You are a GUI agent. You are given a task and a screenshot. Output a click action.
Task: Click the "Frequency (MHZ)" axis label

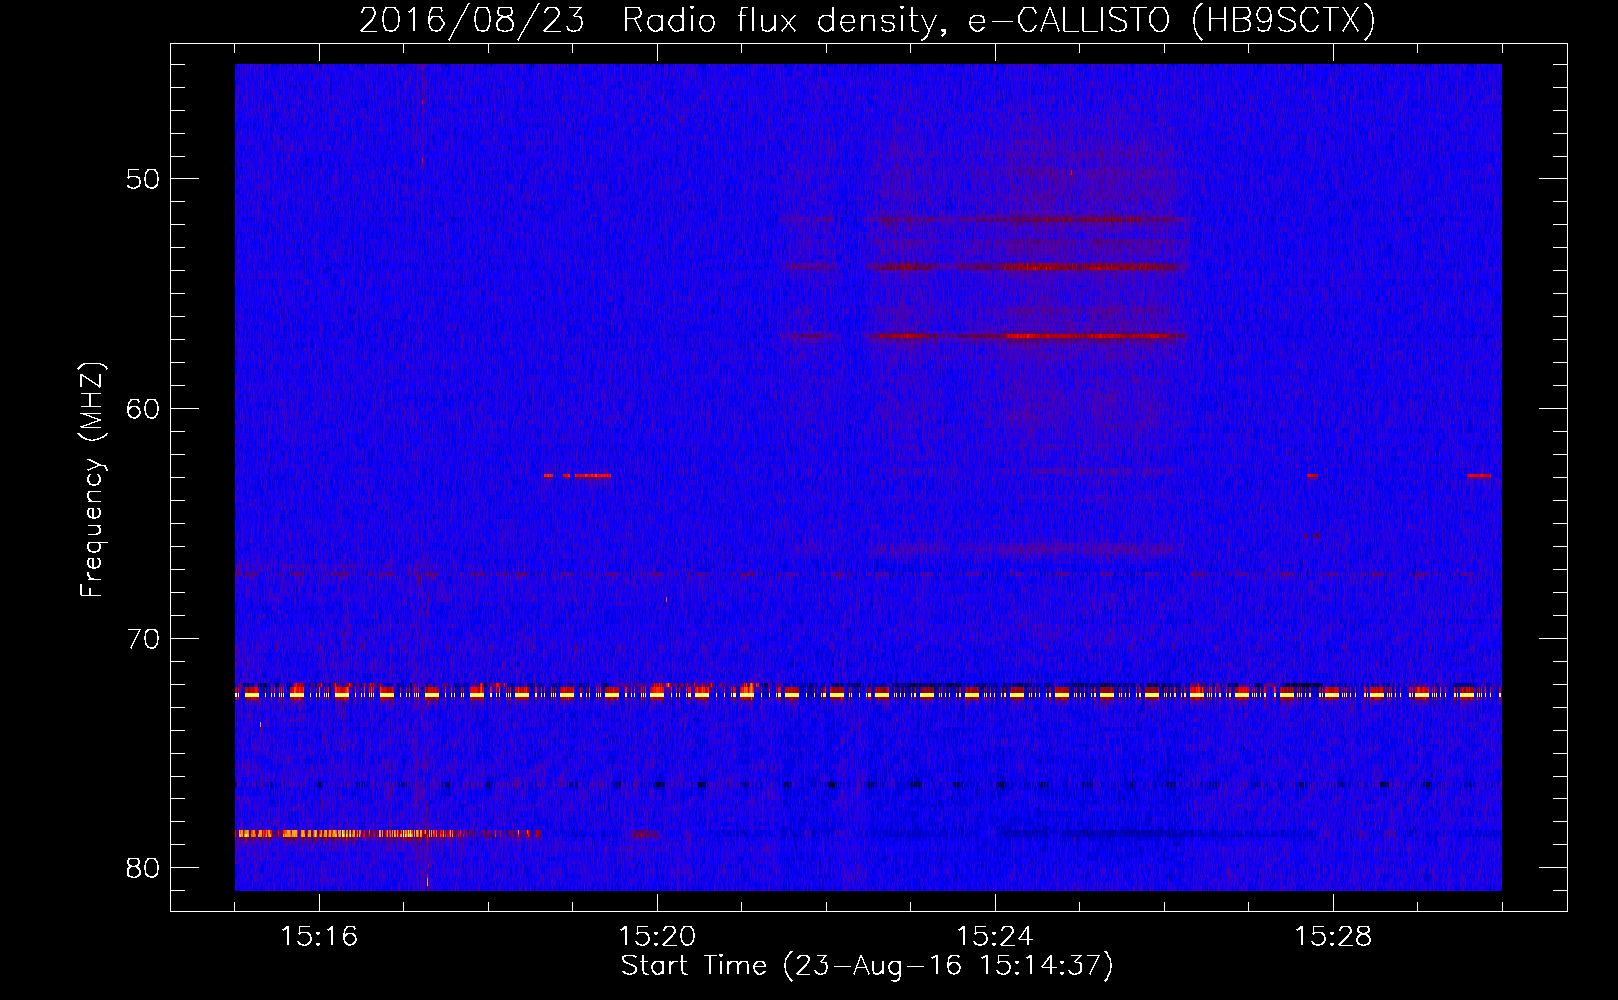[91, 480]
